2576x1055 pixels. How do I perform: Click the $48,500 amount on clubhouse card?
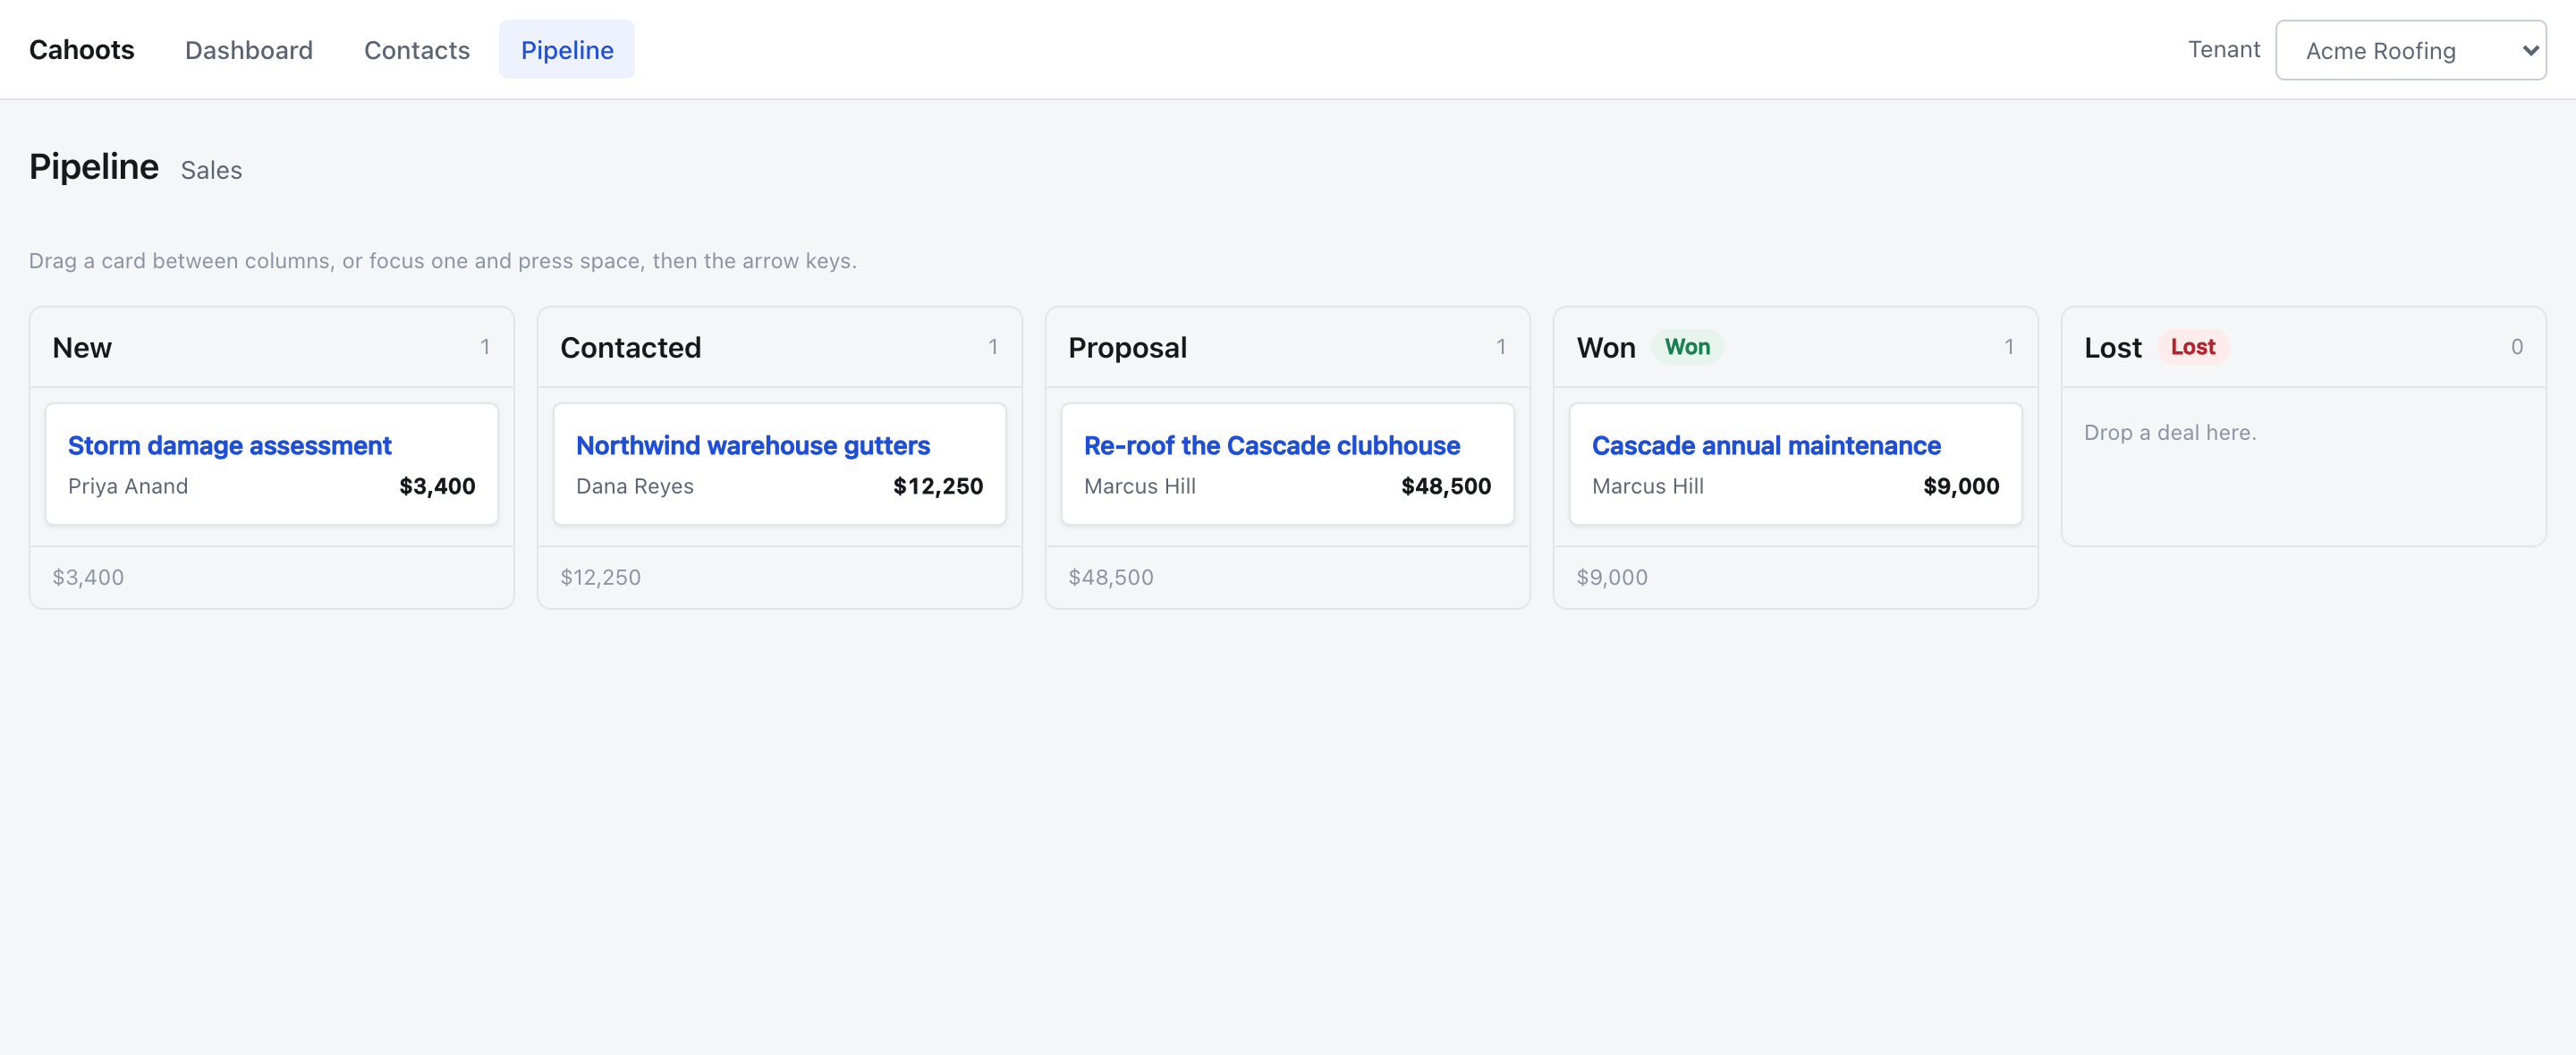coord(1446,486)
